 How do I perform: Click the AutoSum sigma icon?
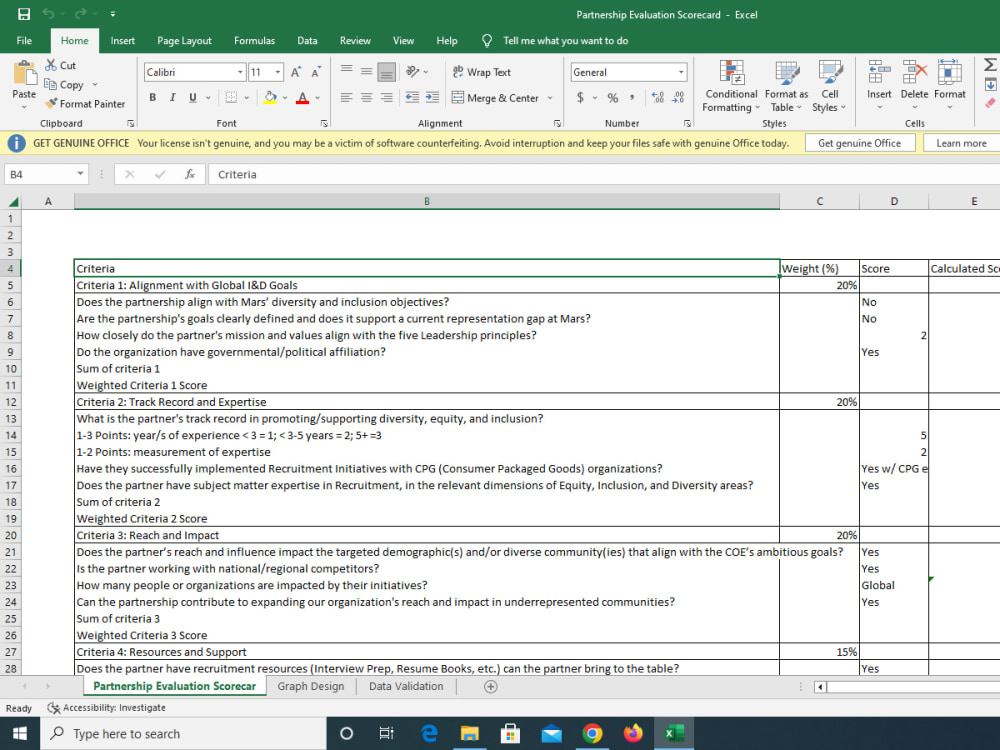990,64
